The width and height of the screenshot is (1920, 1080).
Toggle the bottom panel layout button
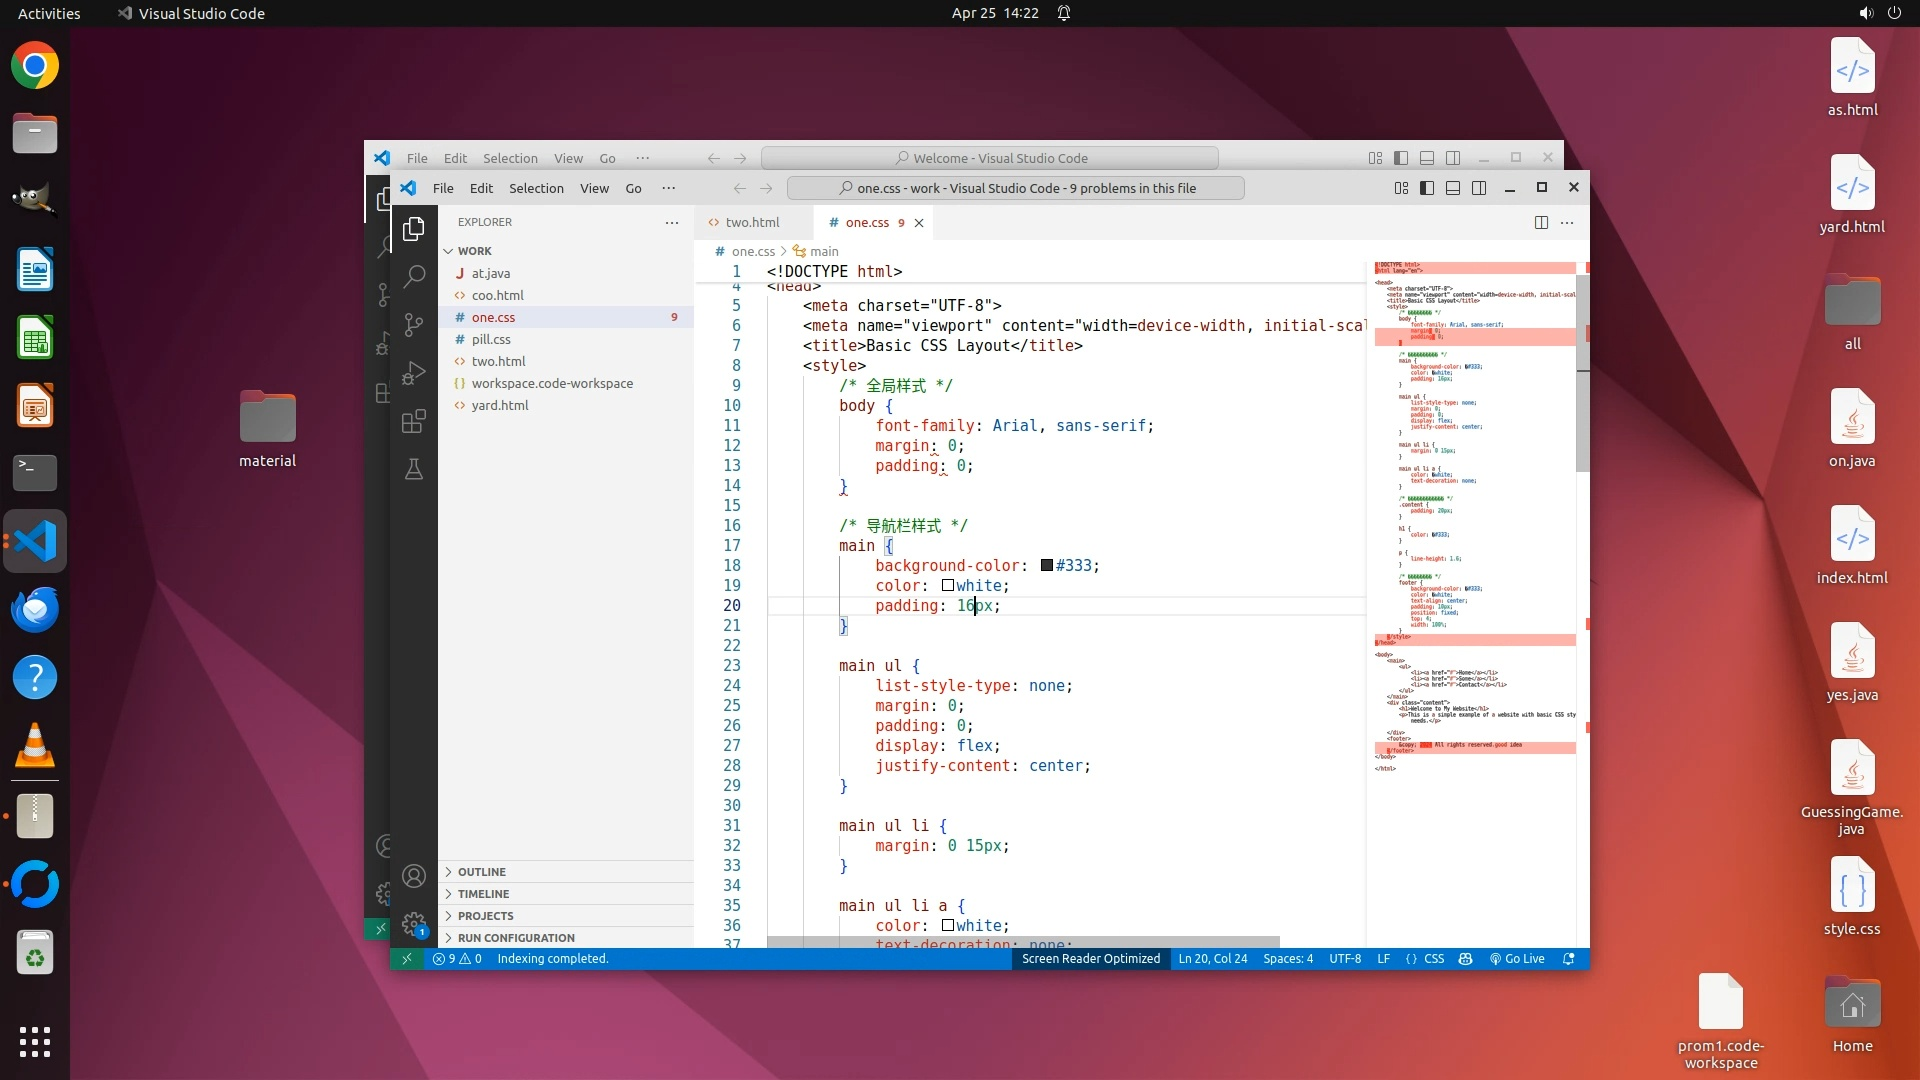[x=1453, y=188]
